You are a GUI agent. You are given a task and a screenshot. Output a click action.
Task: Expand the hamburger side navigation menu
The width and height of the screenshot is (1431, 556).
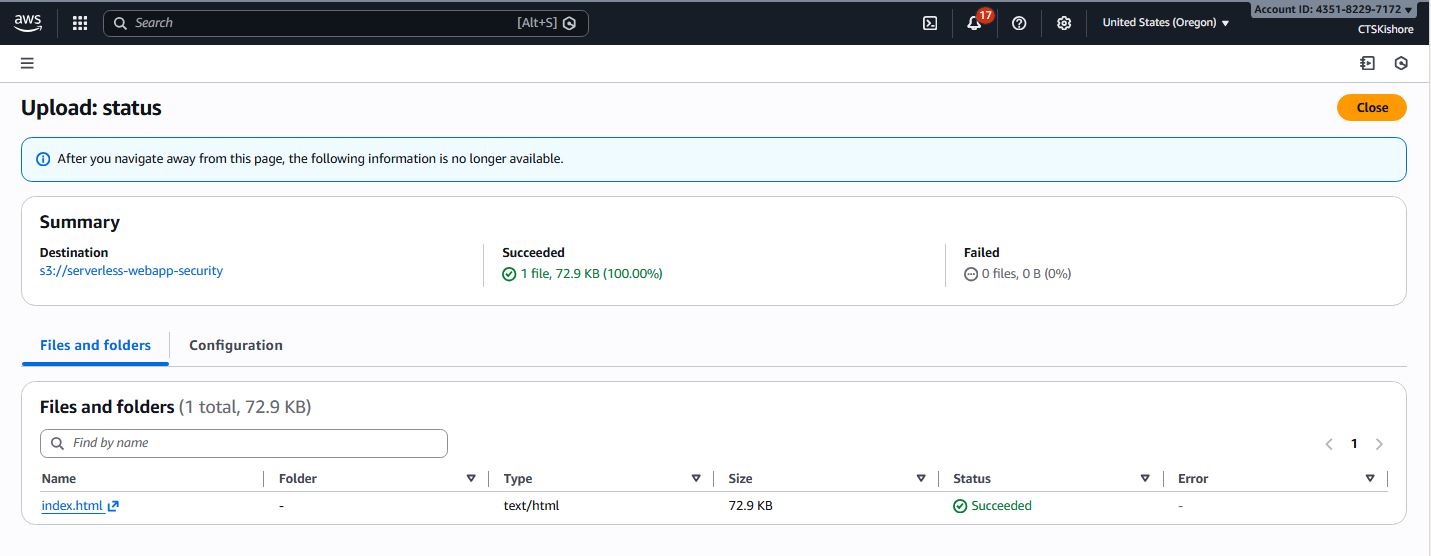(27, 63)
